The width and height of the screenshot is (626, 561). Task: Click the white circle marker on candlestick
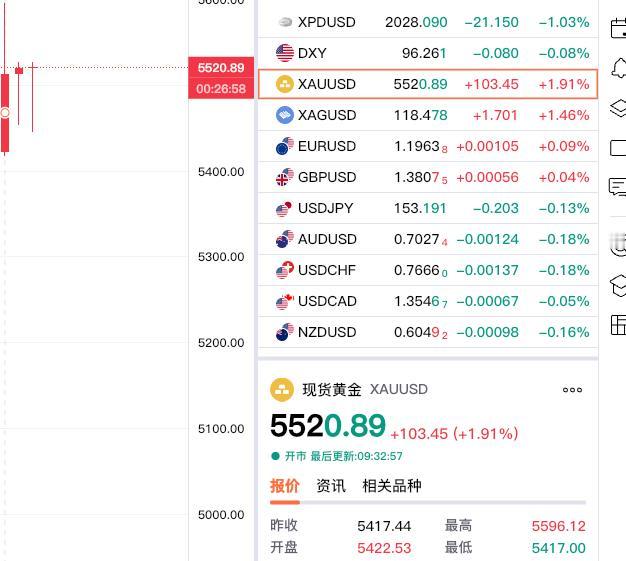[x=5, y=113]
